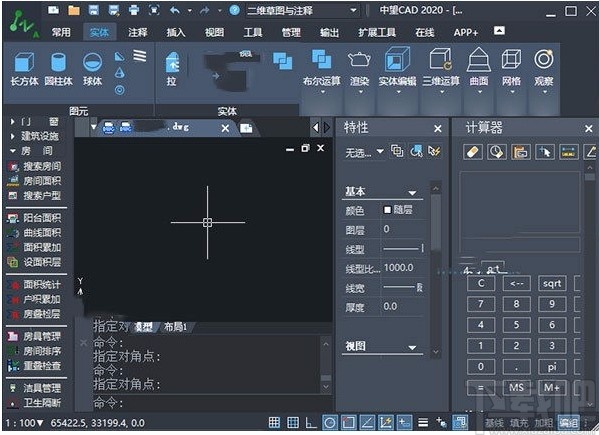Switch to the 布局1 layout tab
The height and width of the screenshot is (435, 599).
pos(175,327)
